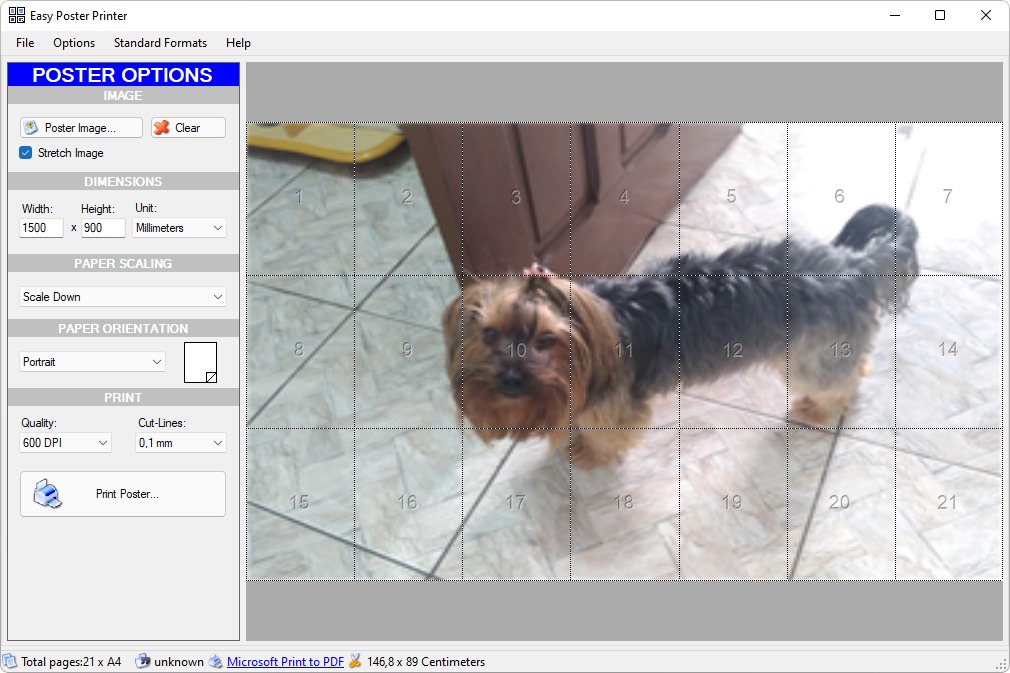Screen dimensions: 1010x673
Task: Click the Easy Poster Printer app icon
Action: 17,15
